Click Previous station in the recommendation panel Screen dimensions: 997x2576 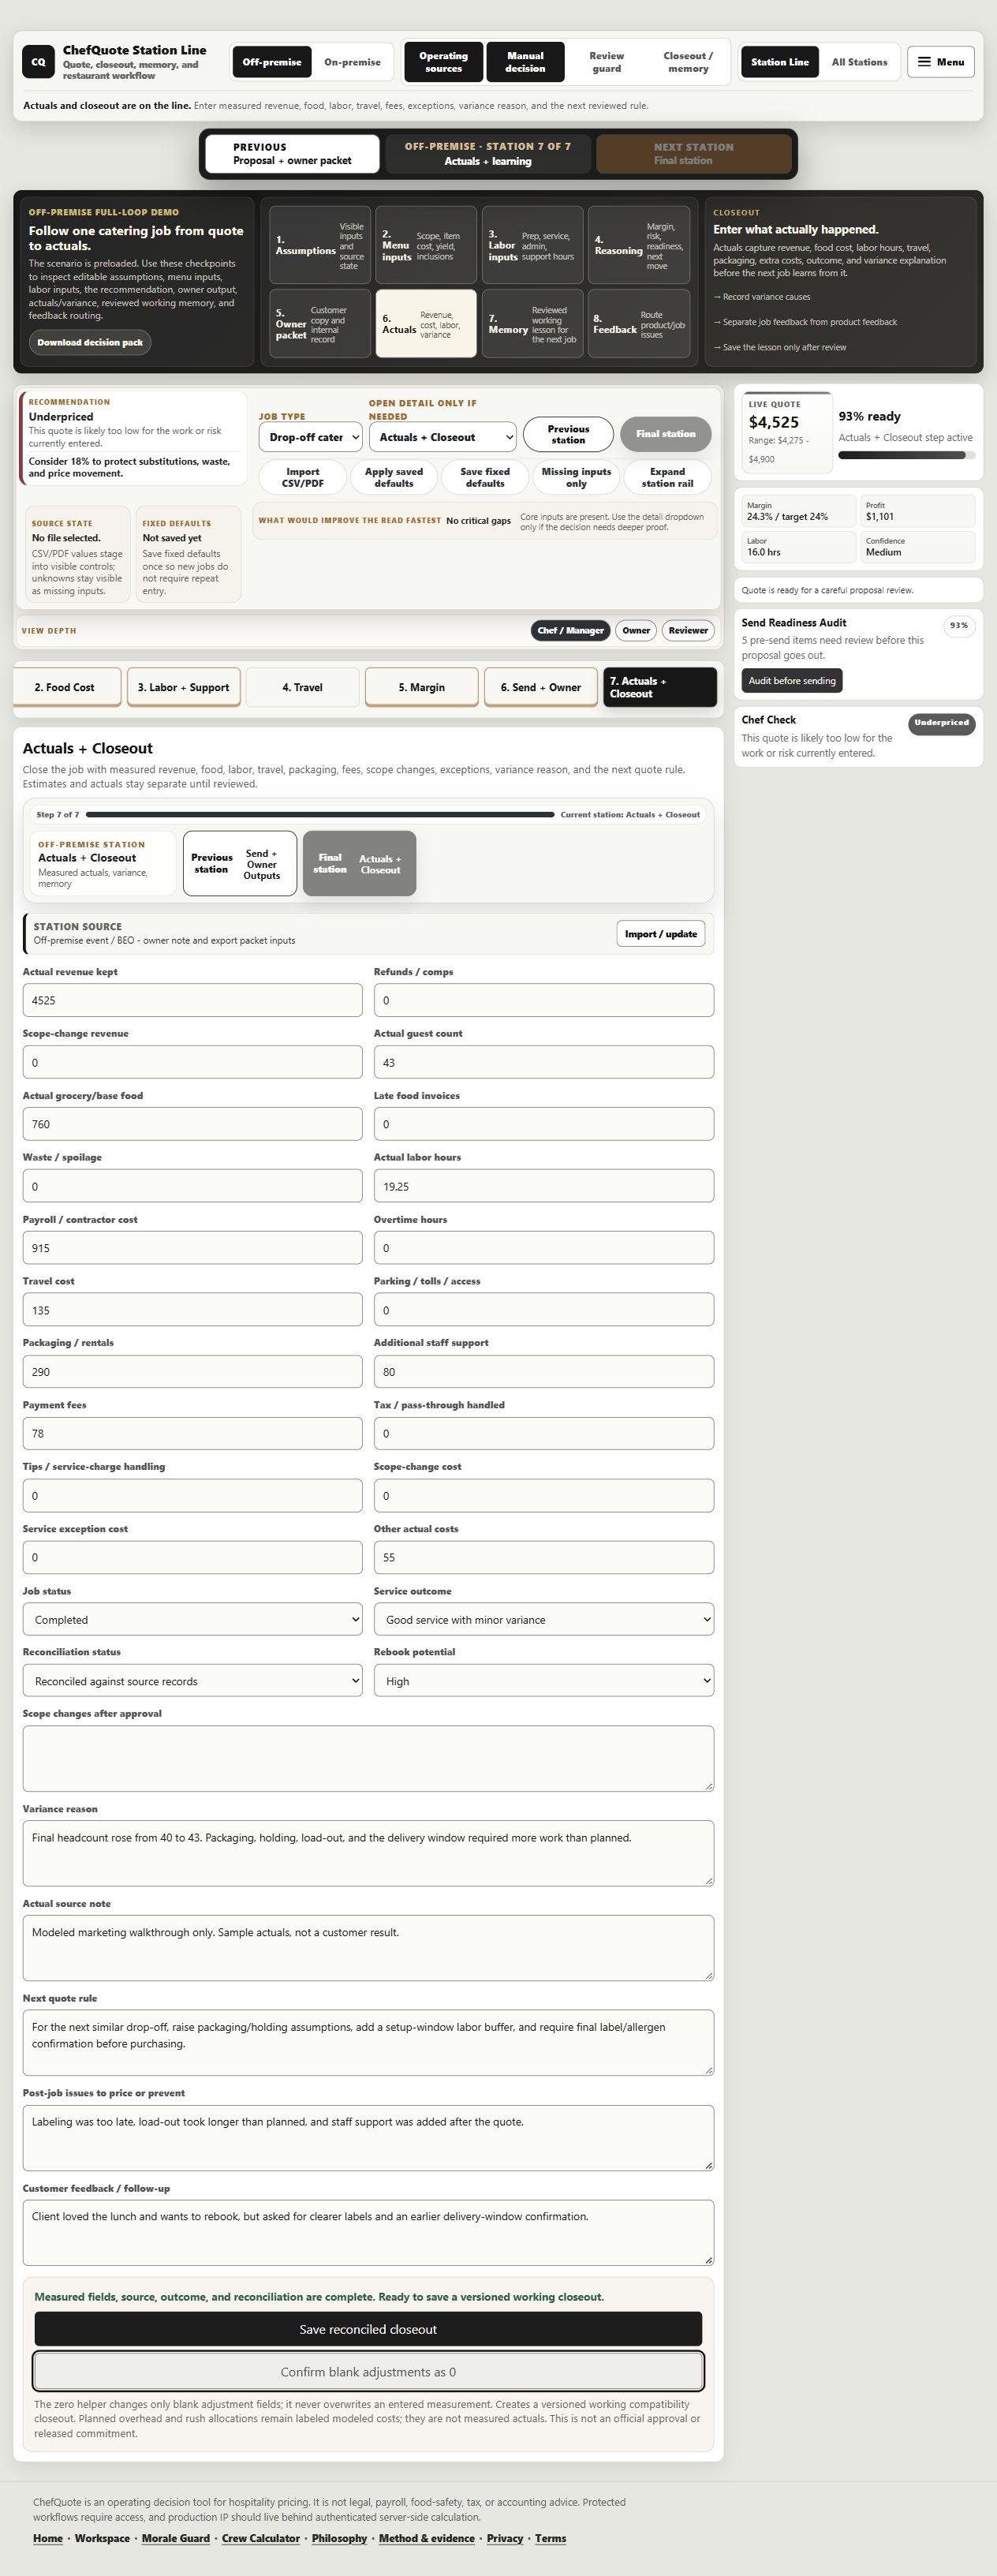pyautogui.click(x=568, y=434)
